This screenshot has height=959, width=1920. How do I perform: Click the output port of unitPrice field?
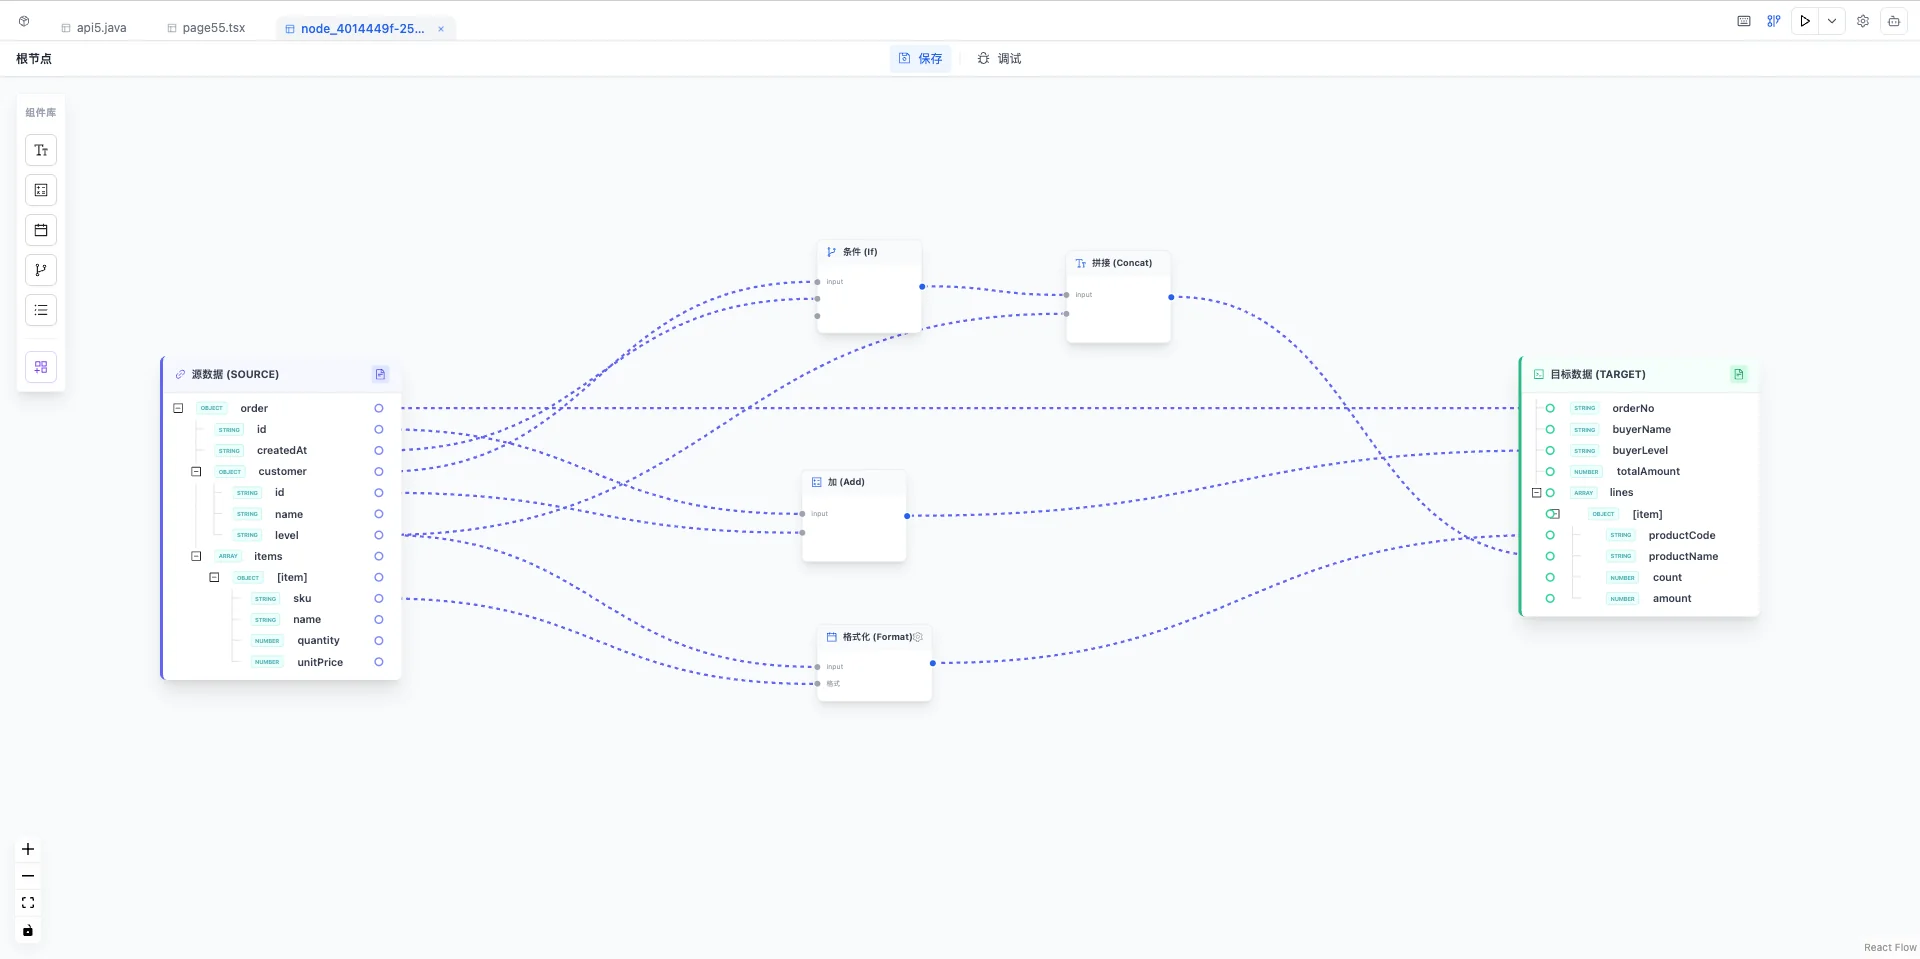[x=379, y=662]
